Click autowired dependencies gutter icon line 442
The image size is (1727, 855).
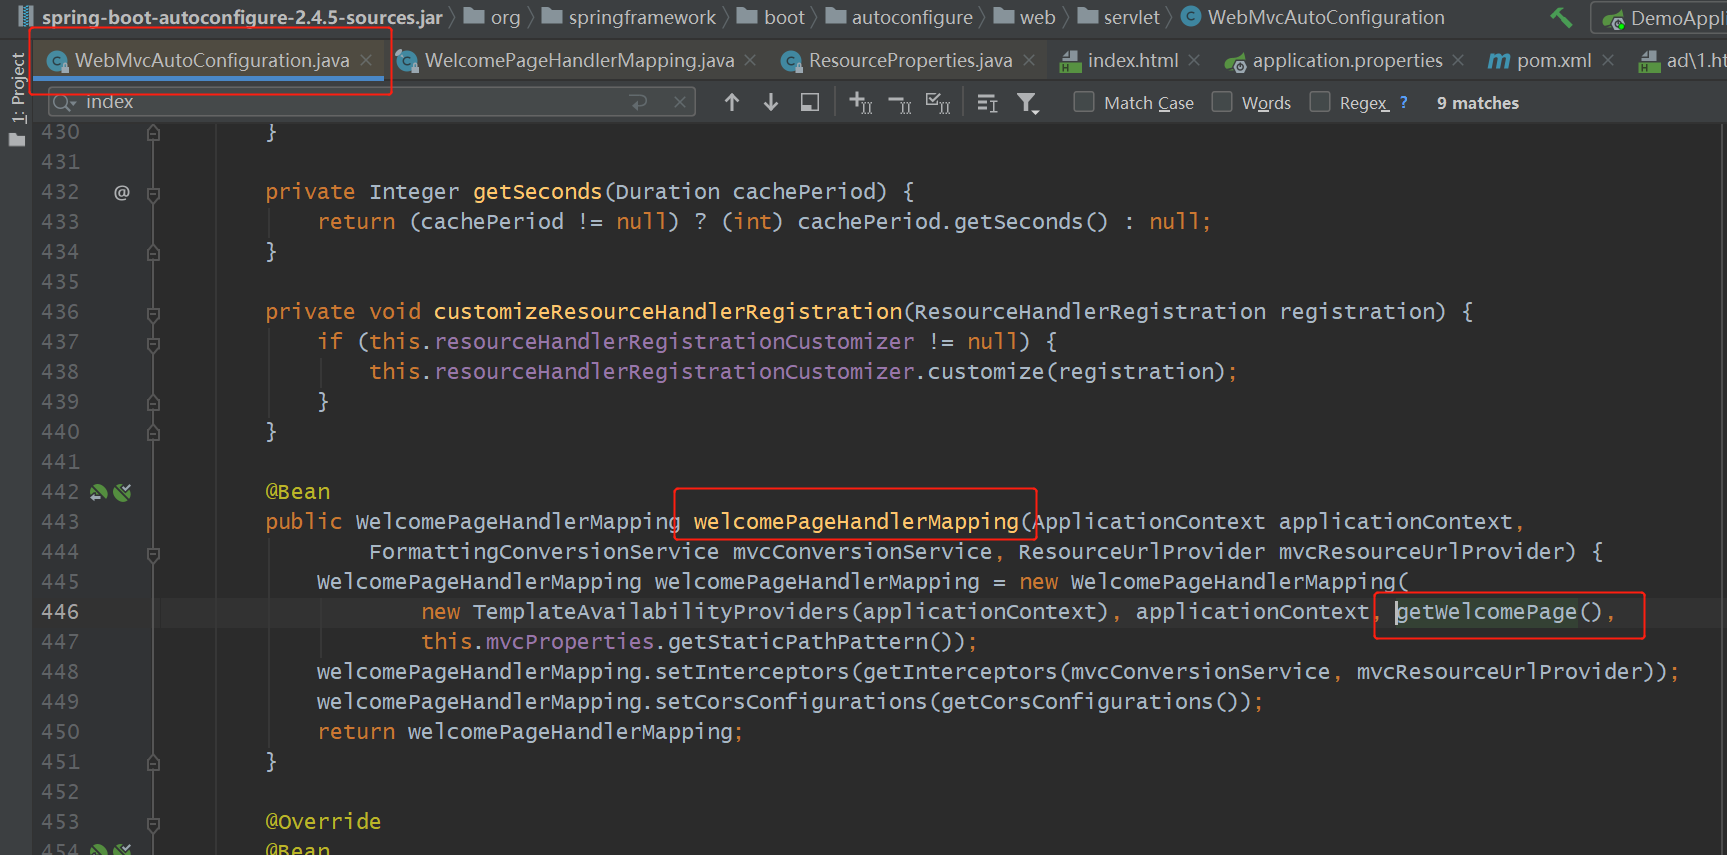pos(122,492)
